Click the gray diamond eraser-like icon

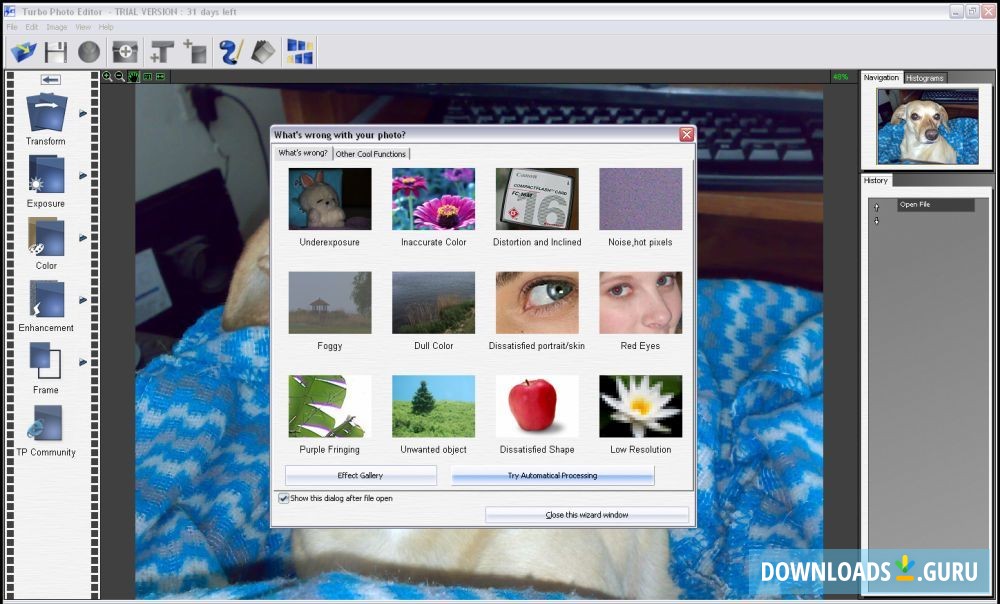(x=263, y=52)
